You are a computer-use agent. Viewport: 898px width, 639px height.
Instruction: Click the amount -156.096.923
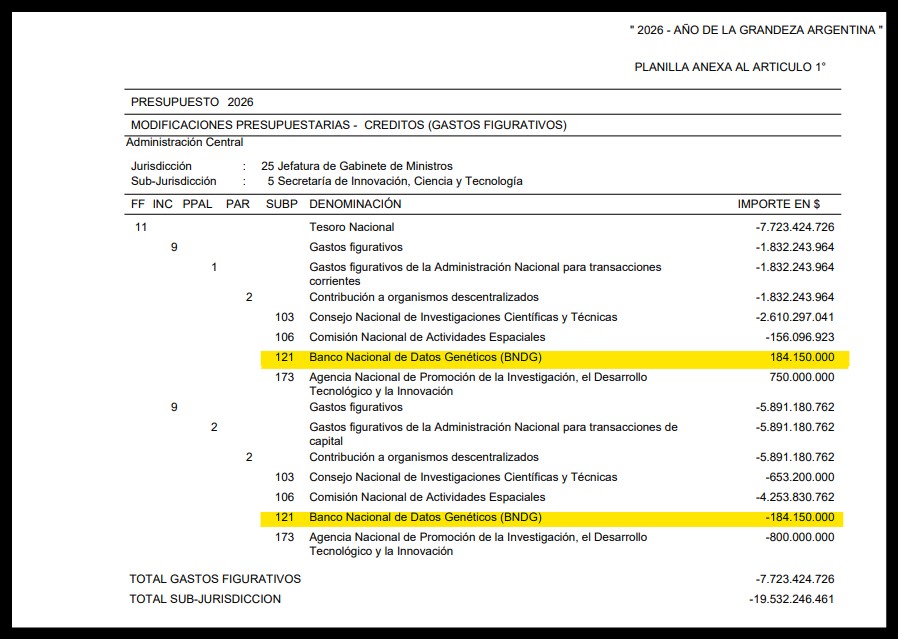click(x=799, y=337)
